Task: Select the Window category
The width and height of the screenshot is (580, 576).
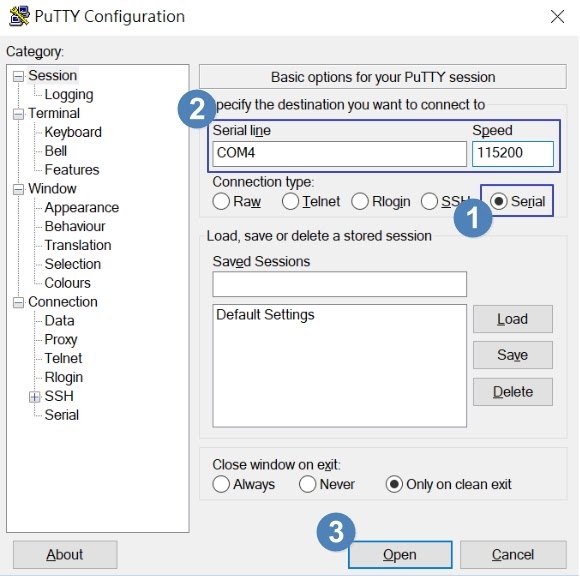Action: 52,189
